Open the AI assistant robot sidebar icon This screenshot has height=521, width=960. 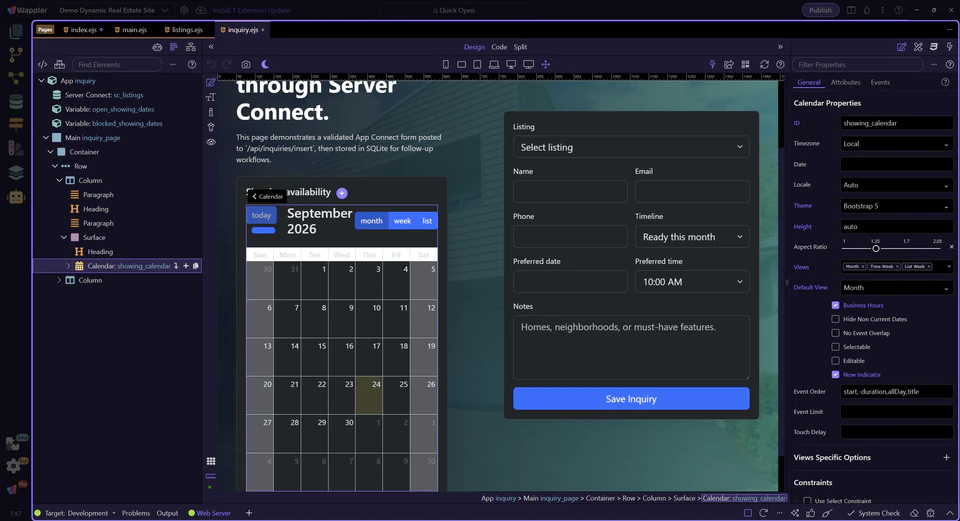(16, 197)
